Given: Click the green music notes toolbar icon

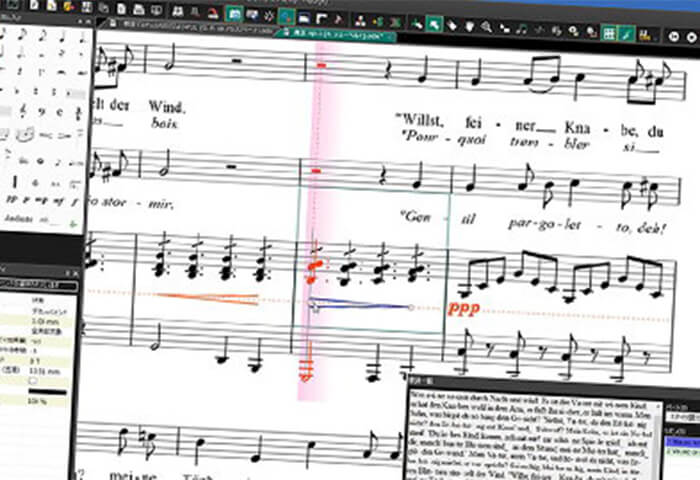Looking at the screenshot, I should pos(521,29).
